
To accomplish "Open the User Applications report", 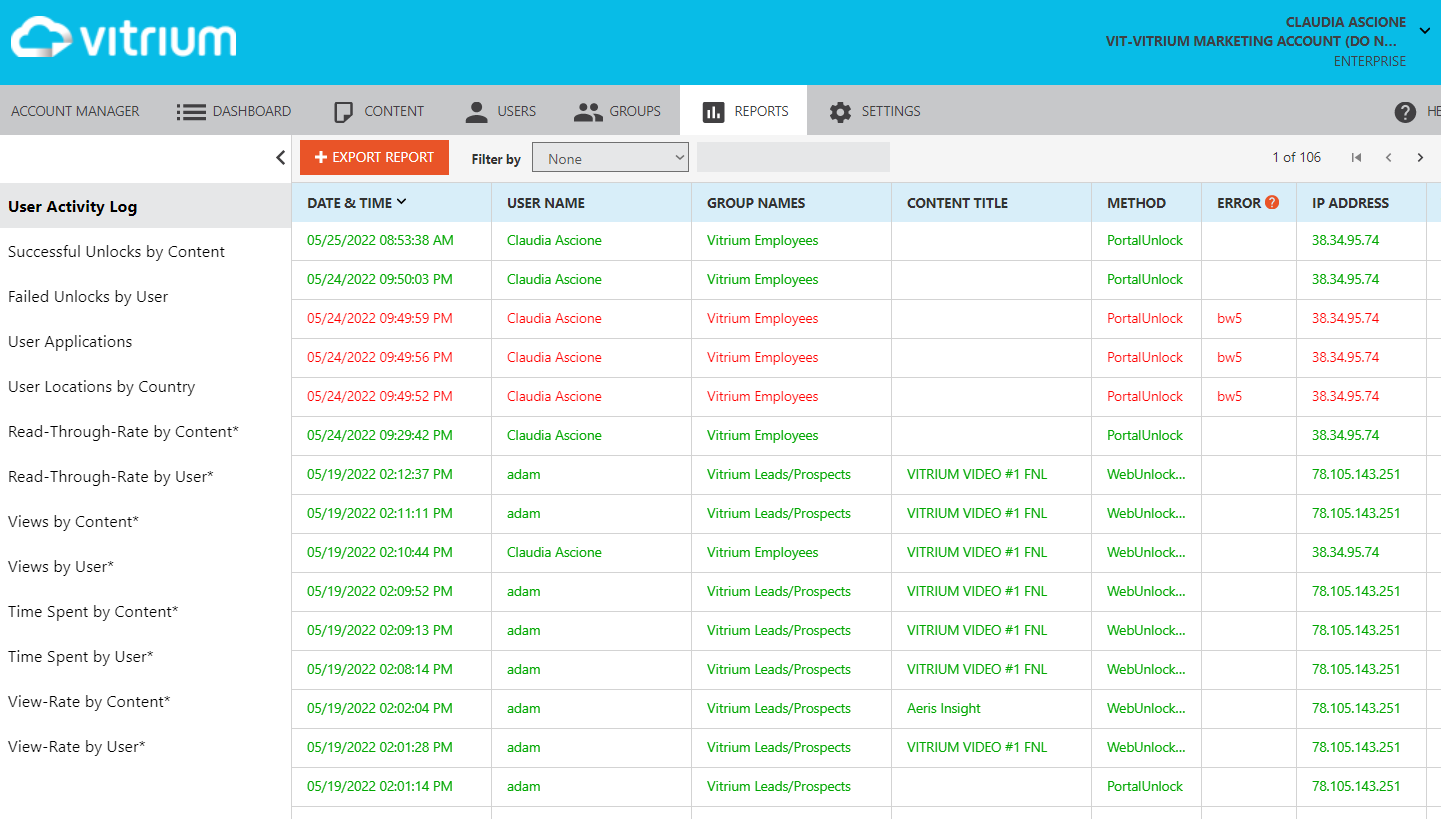I will pyautogui.click(x=70, y=342).
